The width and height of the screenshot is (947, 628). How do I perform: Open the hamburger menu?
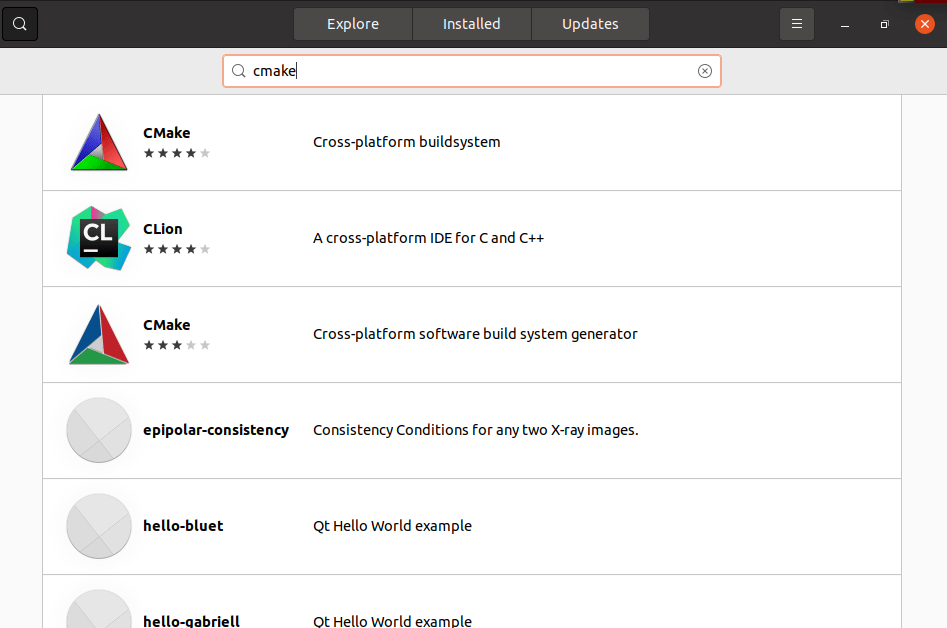point(797,24)
